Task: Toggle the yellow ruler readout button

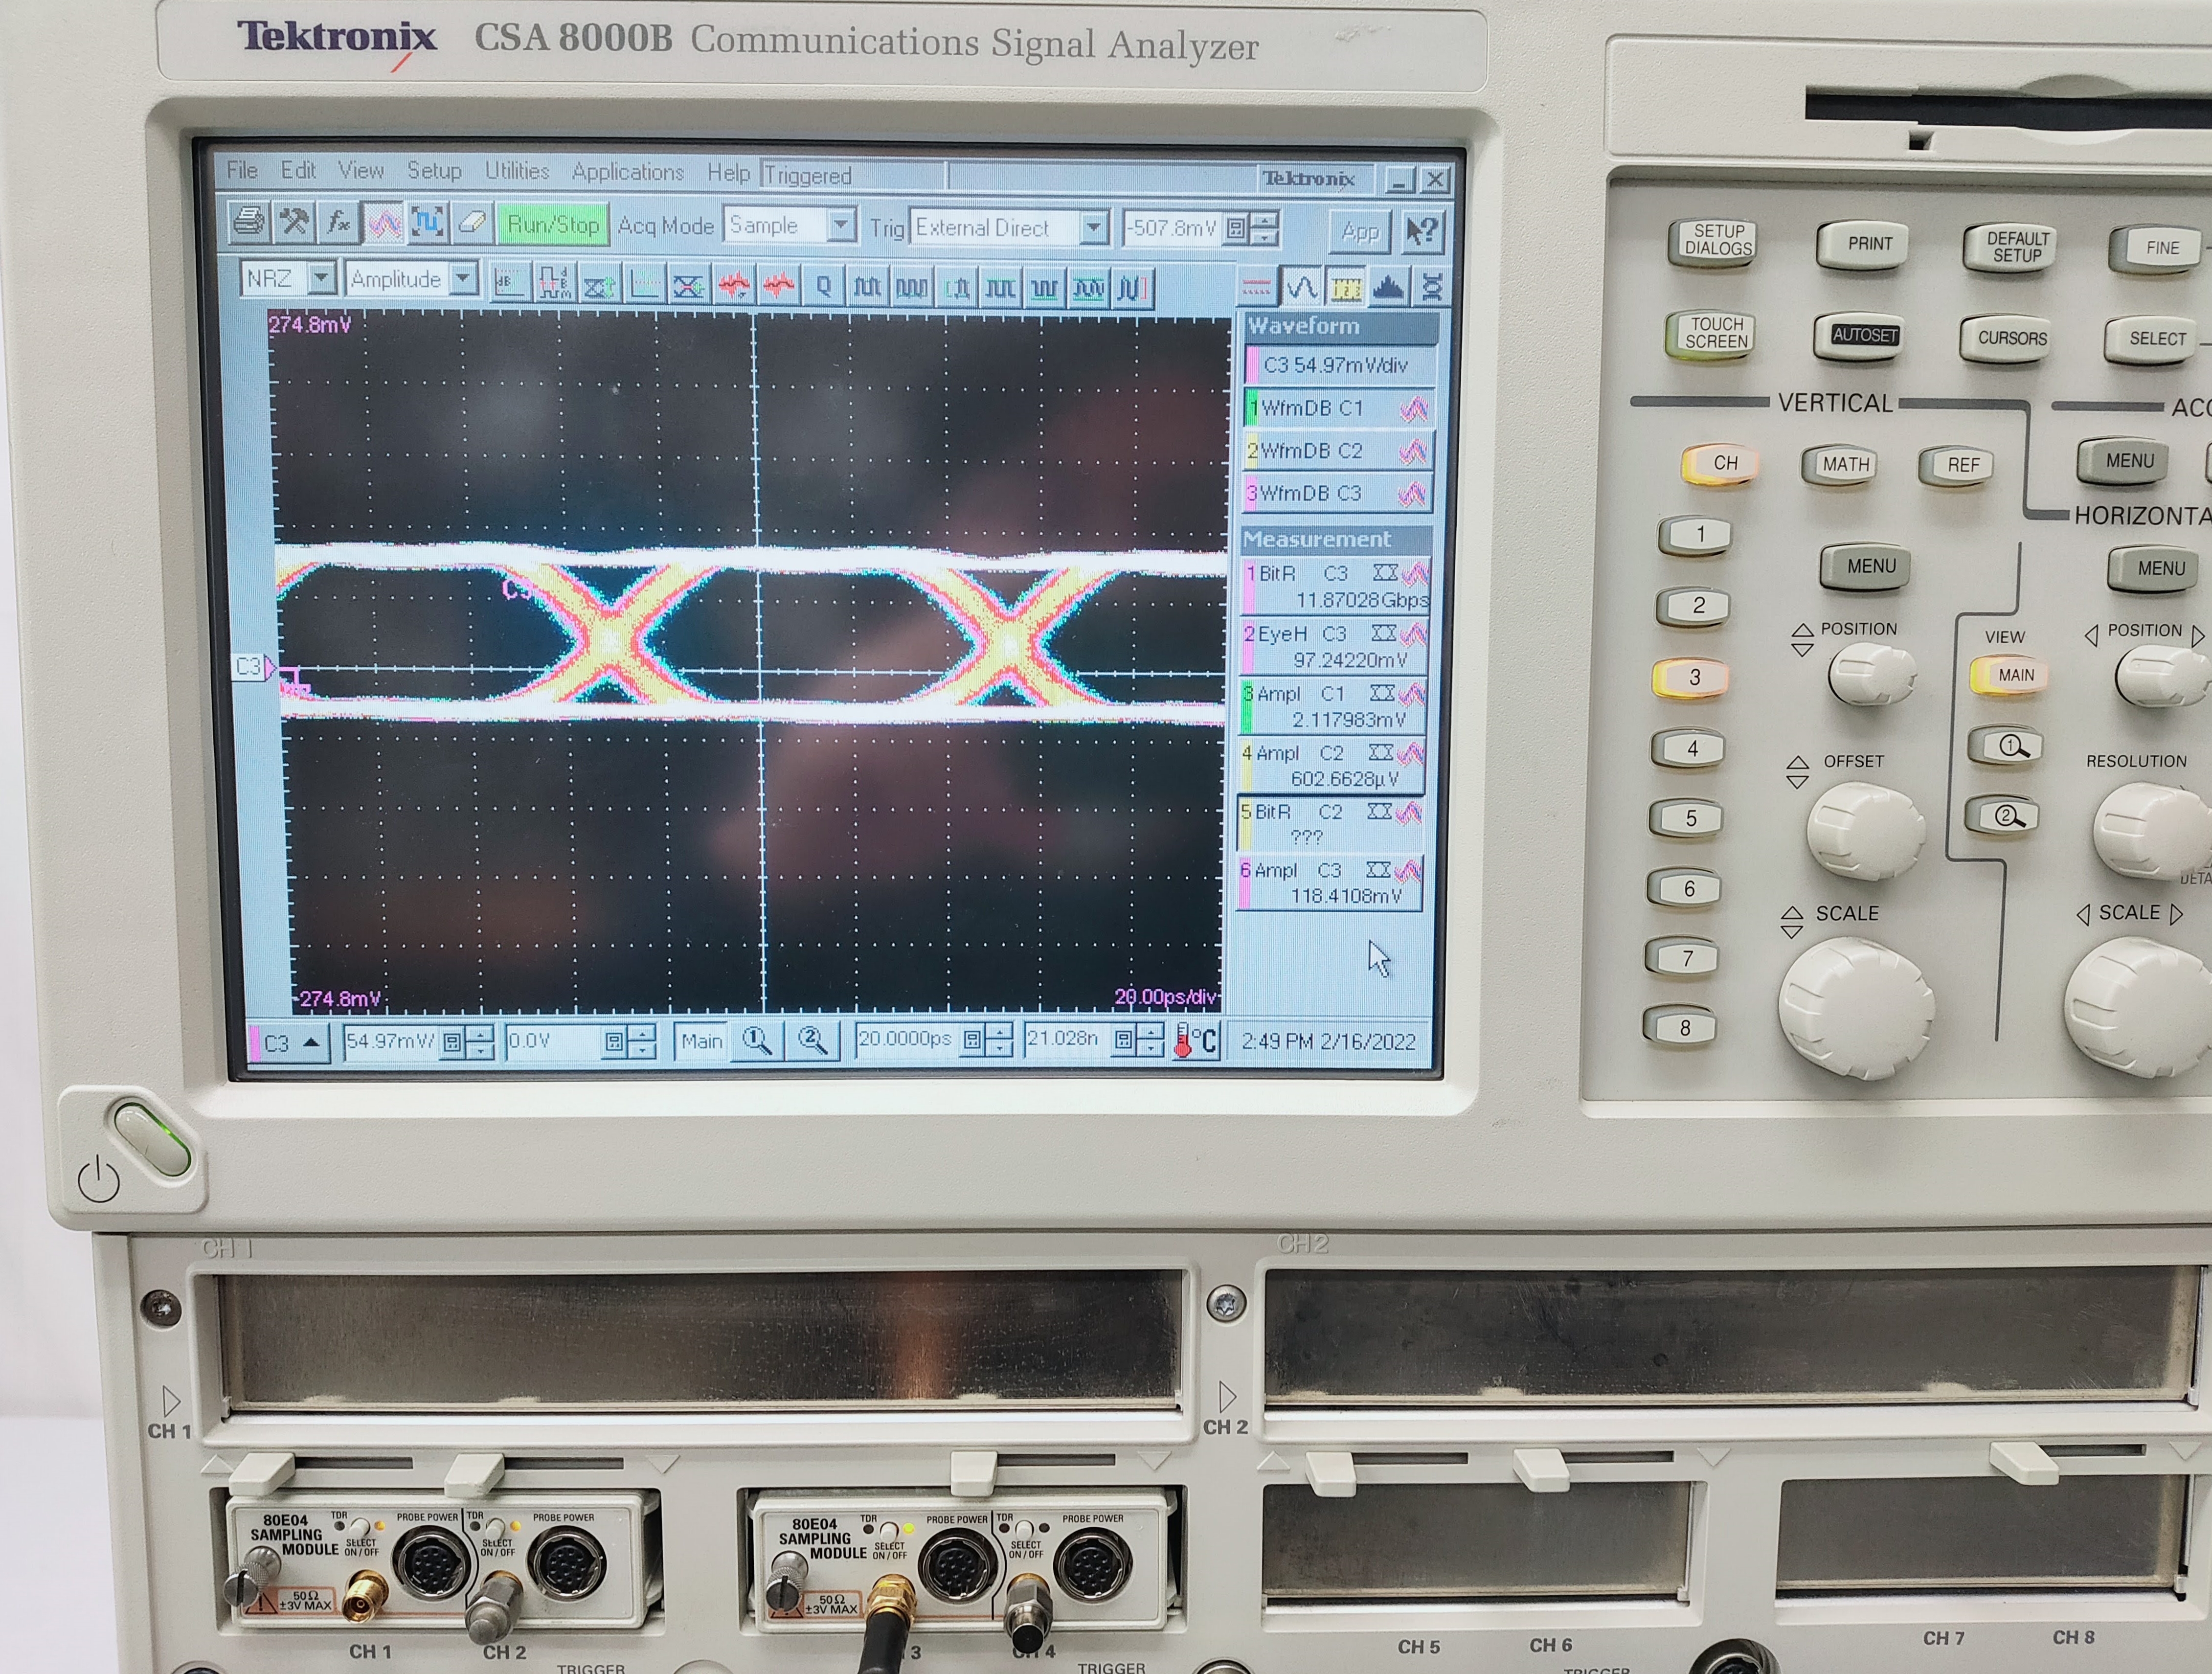Action: (x=1346, y=288)
